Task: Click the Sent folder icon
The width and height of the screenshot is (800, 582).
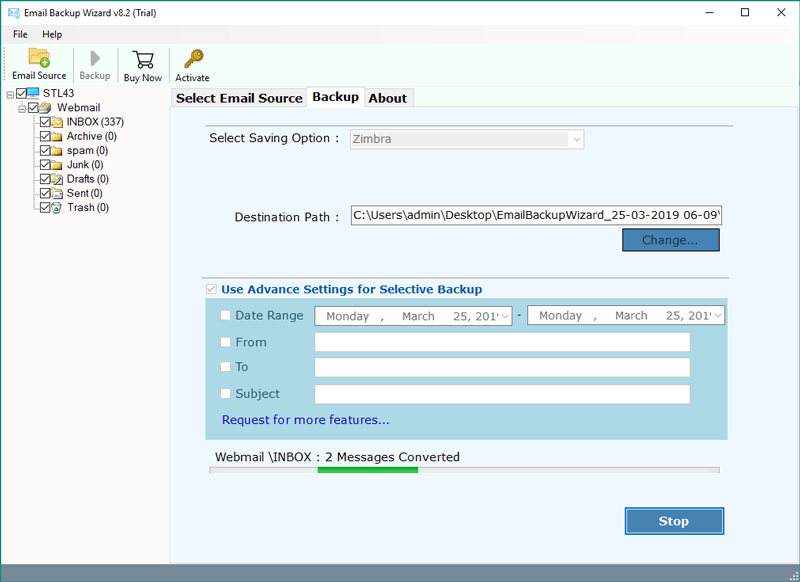Action: [x=57, y=194]
